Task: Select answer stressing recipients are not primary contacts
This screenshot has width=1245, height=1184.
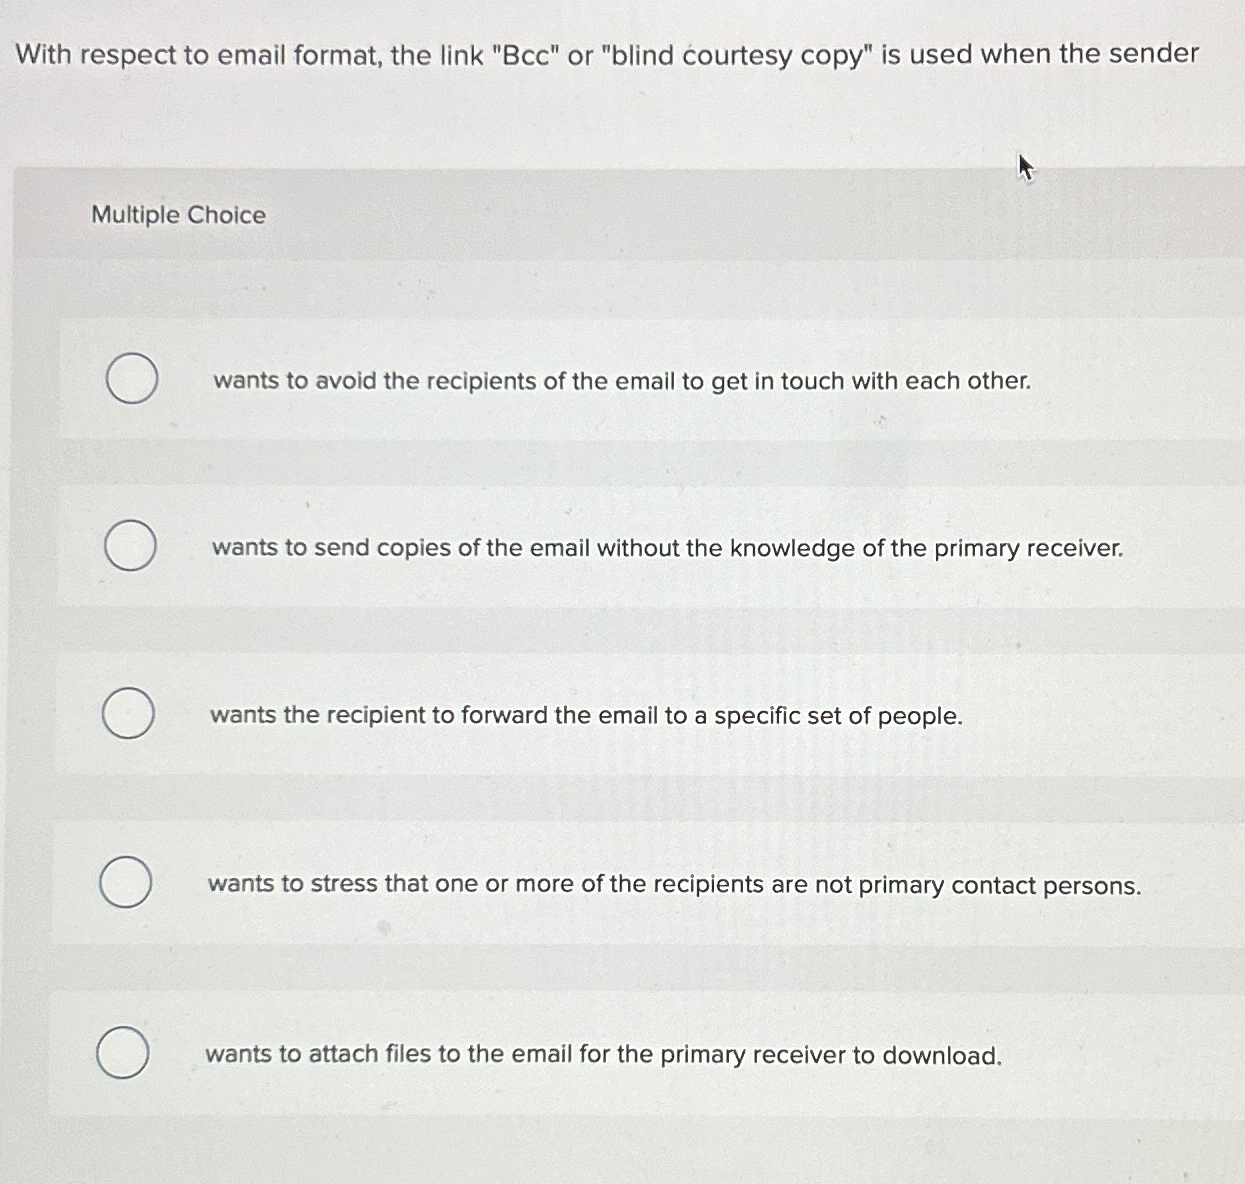Action: point(675,884)
